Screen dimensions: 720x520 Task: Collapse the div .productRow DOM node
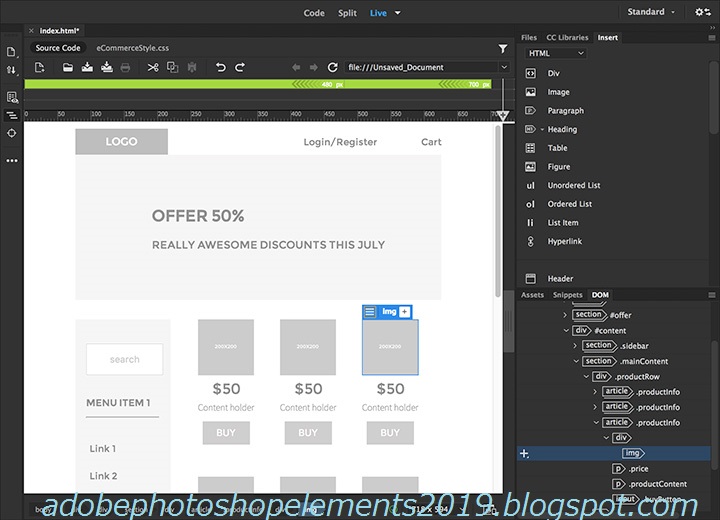tap(586, 377)
